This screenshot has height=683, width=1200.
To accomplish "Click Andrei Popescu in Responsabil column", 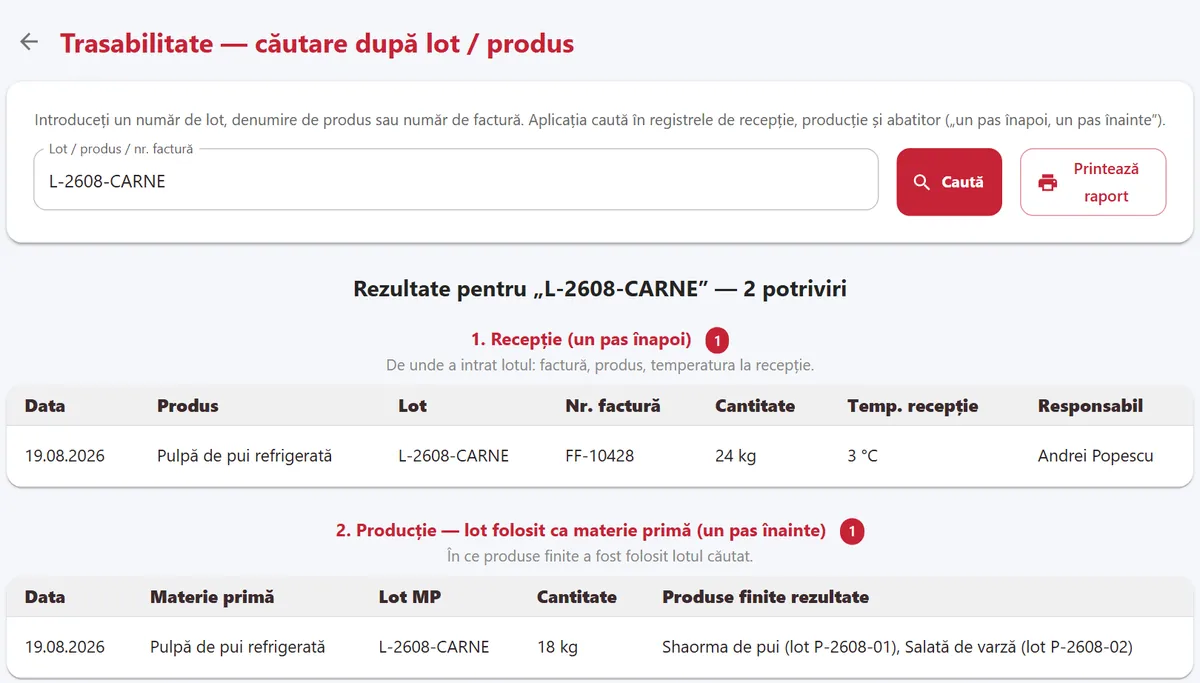I will [1096, 456].
